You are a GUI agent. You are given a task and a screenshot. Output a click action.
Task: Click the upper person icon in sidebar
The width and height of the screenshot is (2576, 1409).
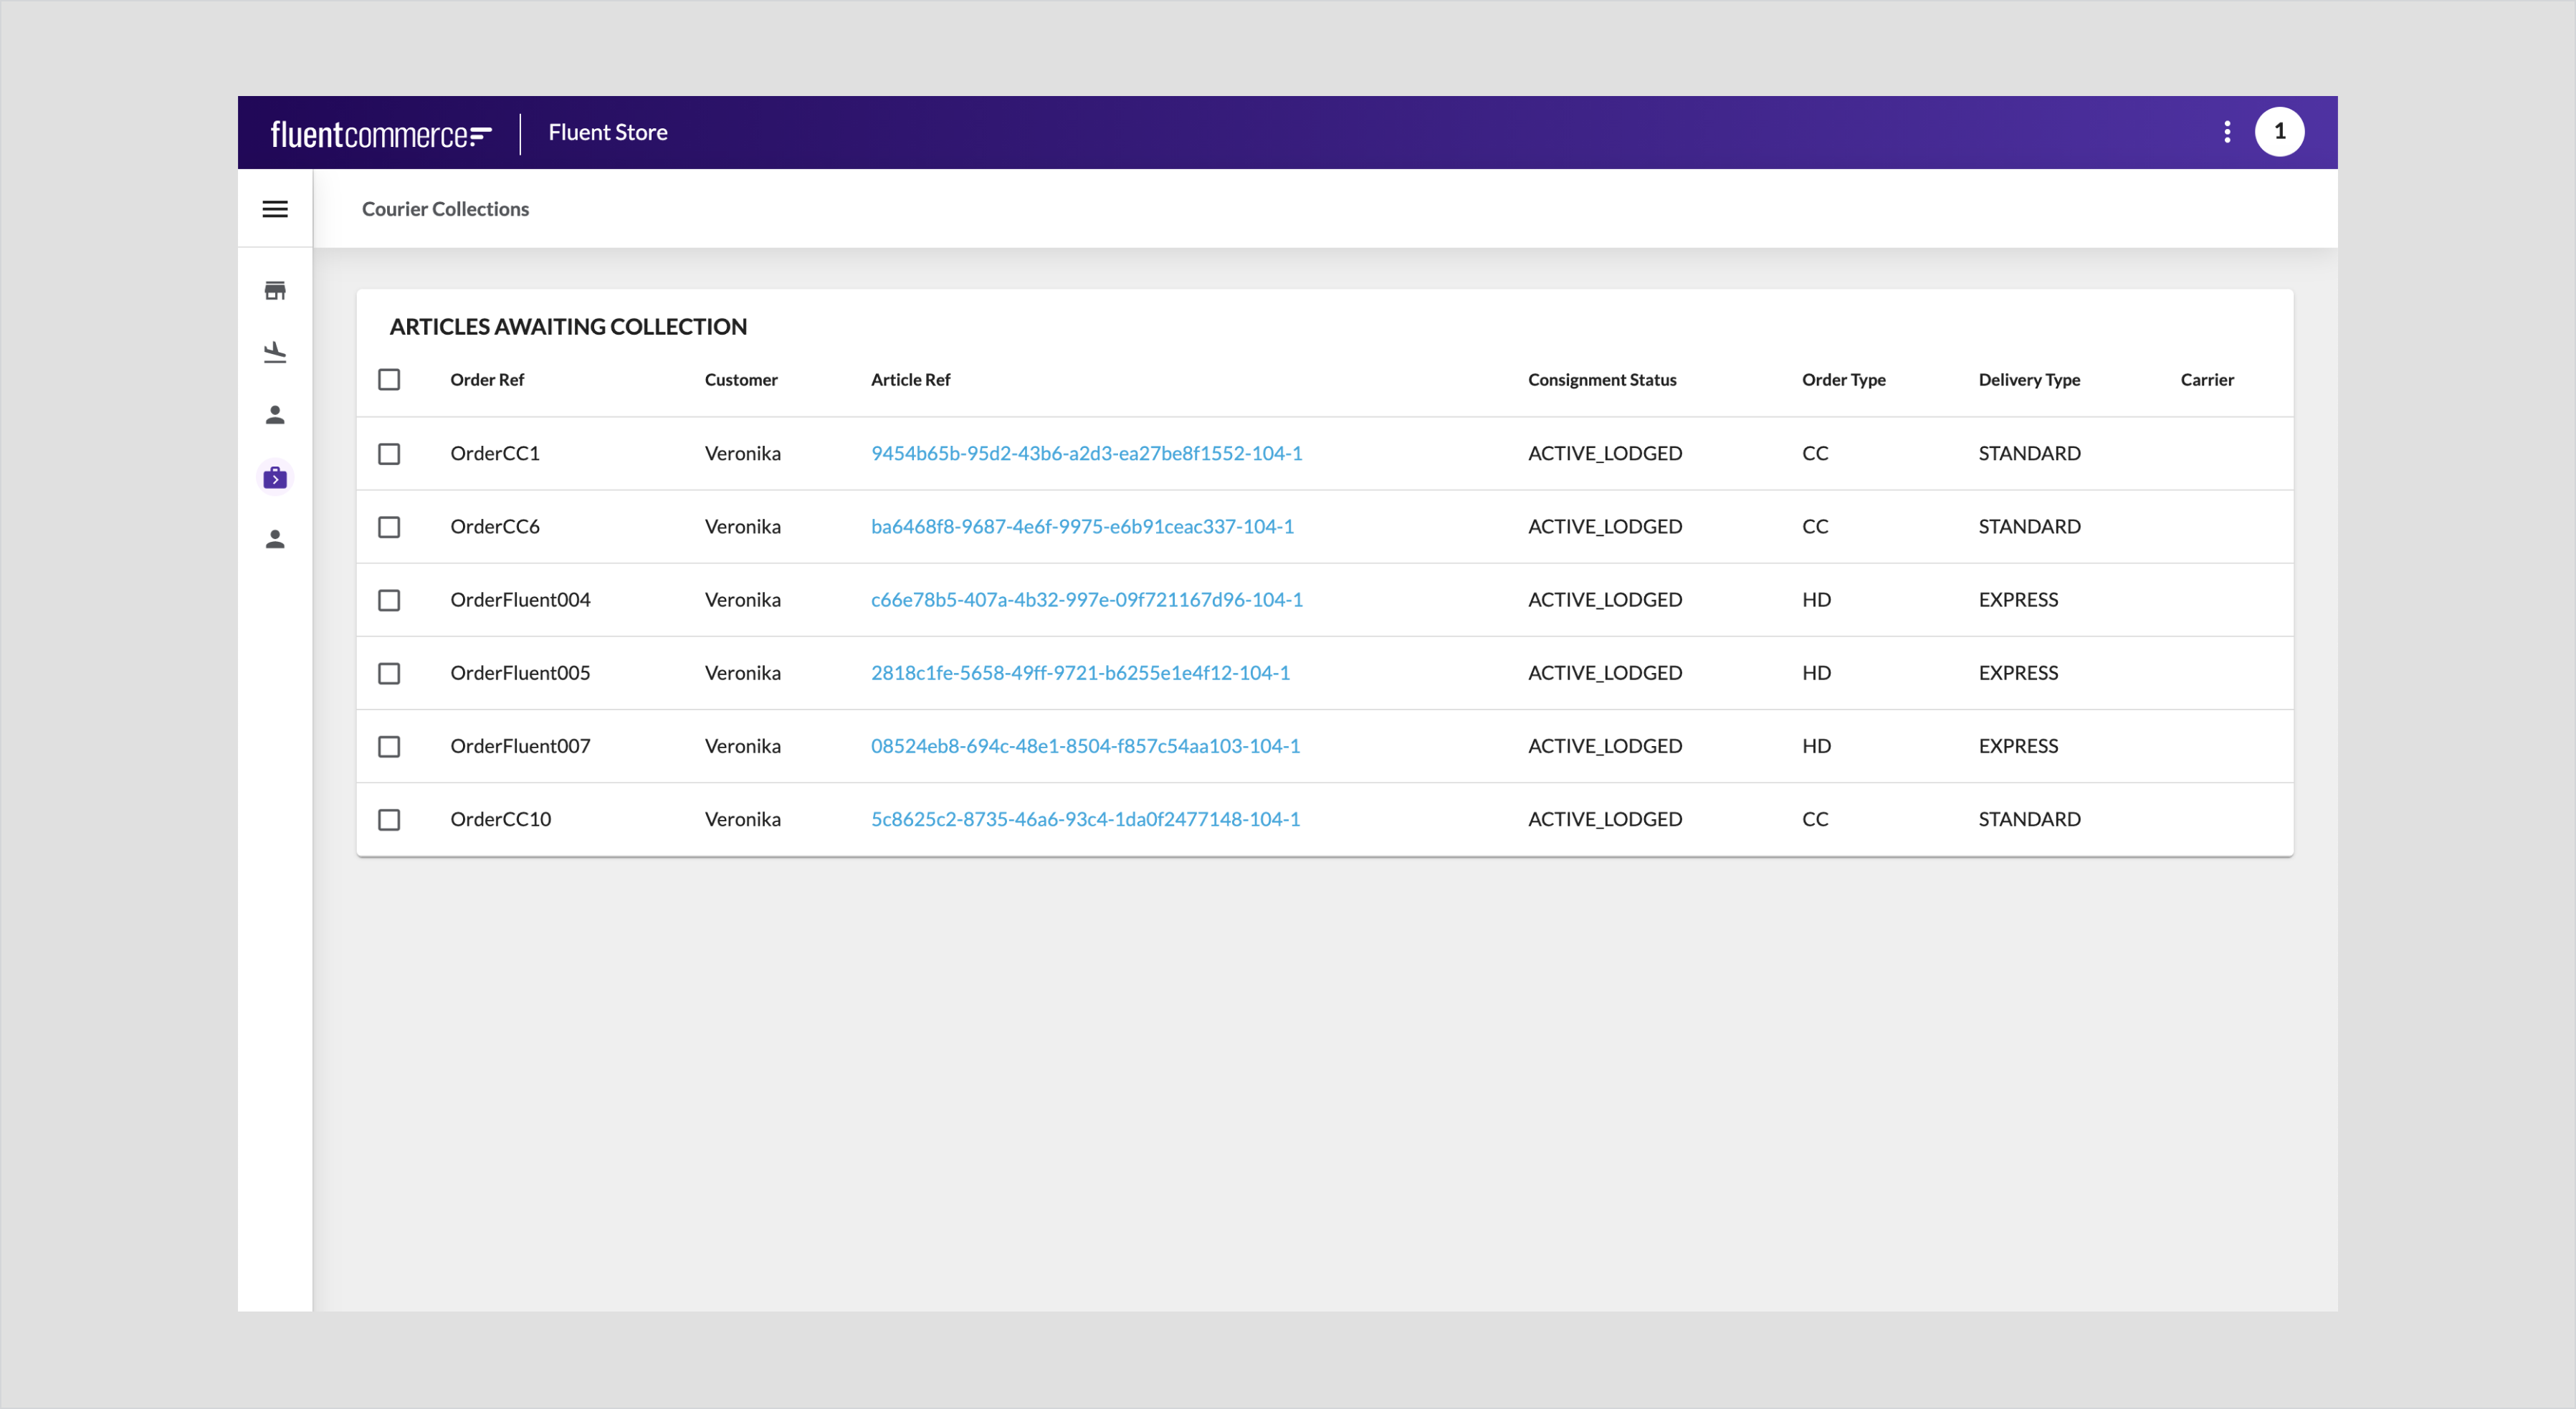pos(275,415)
